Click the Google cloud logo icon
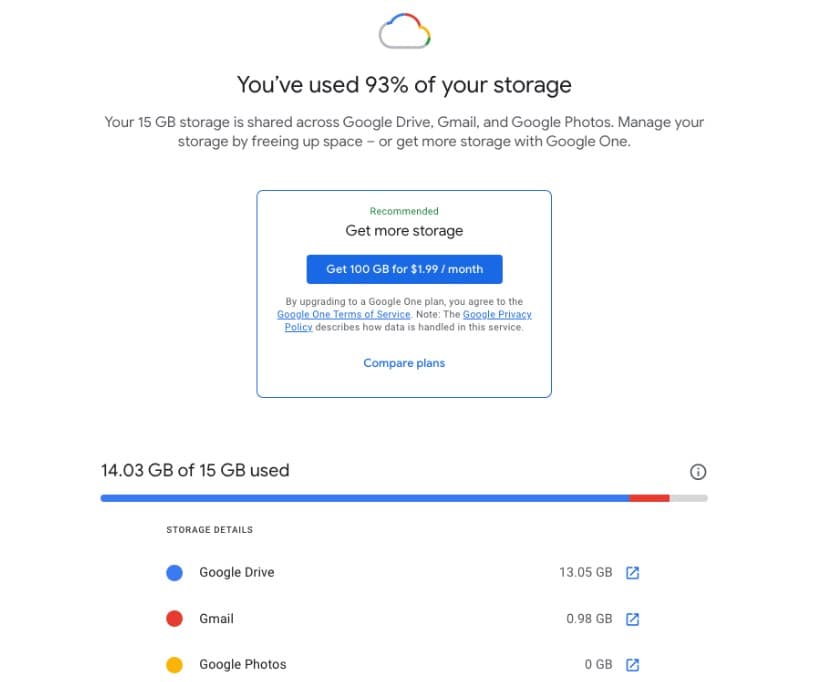The width and height of the screenshot is (813, 682). coord(404,31)
